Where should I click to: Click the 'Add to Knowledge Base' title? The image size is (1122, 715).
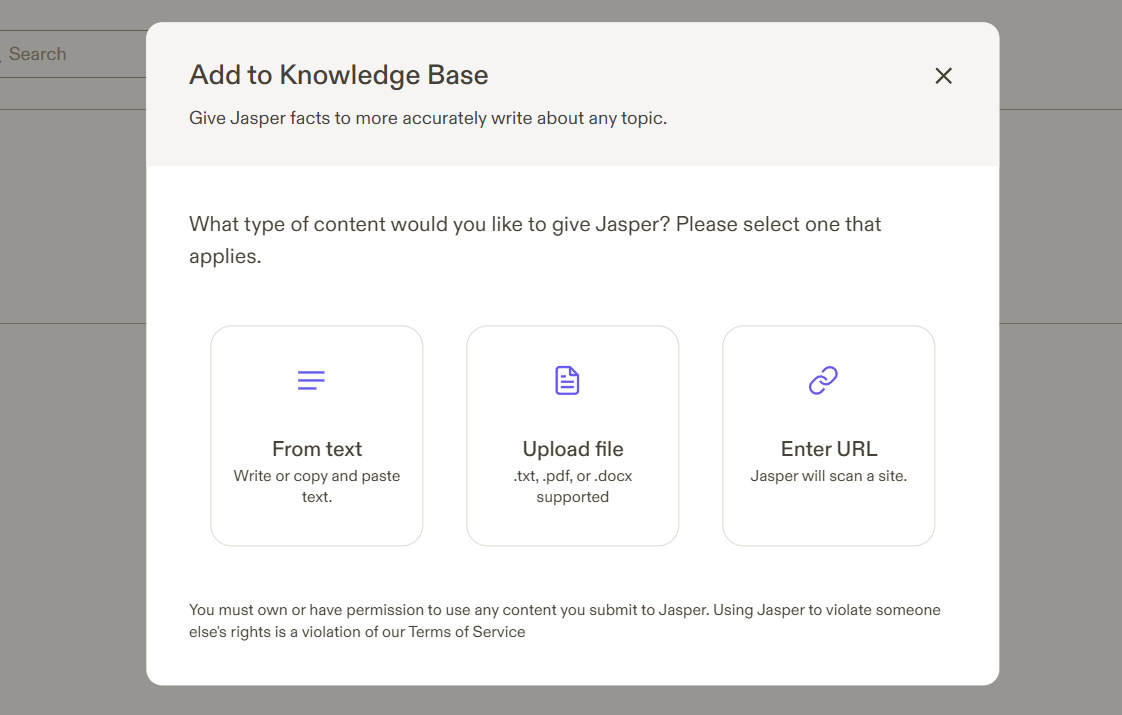pyautogui.click(x=338, y=75)
